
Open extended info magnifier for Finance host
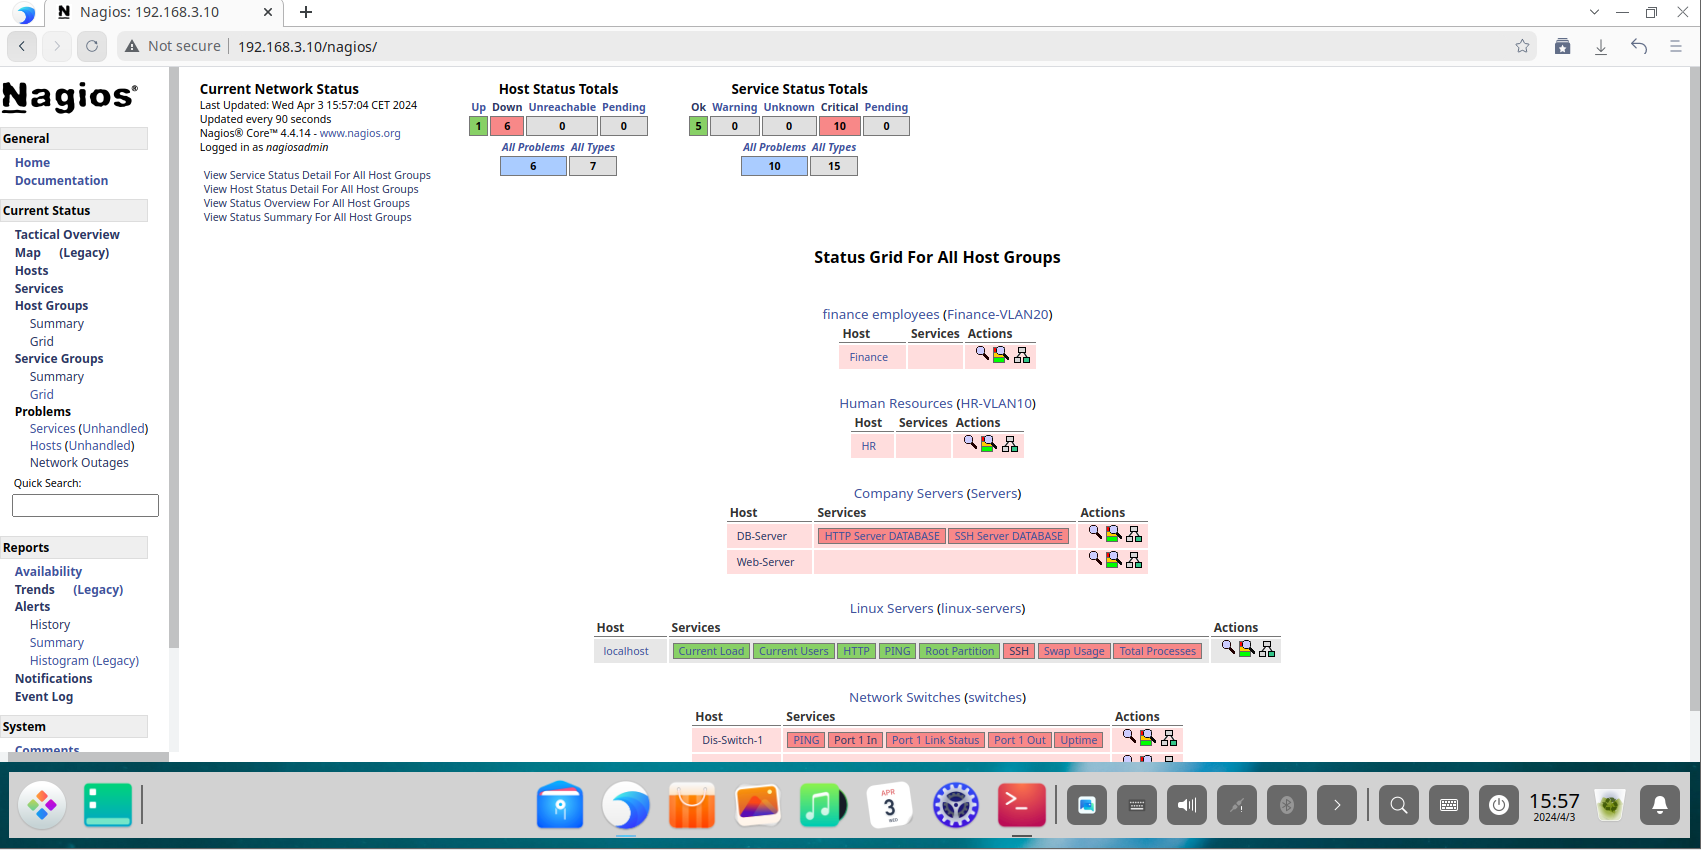[x=982, y=354]
